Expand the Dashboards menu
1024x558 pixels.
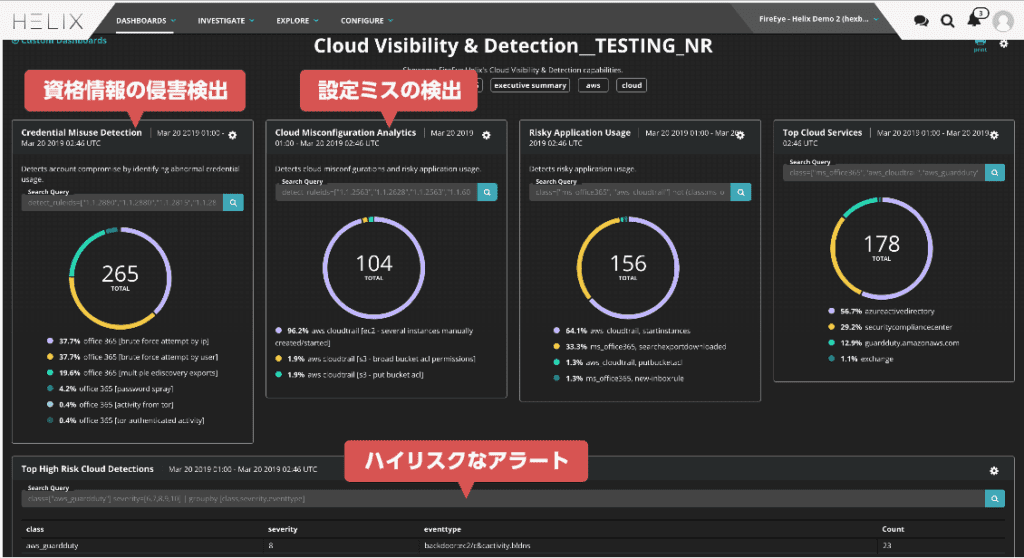pos(146,21)
